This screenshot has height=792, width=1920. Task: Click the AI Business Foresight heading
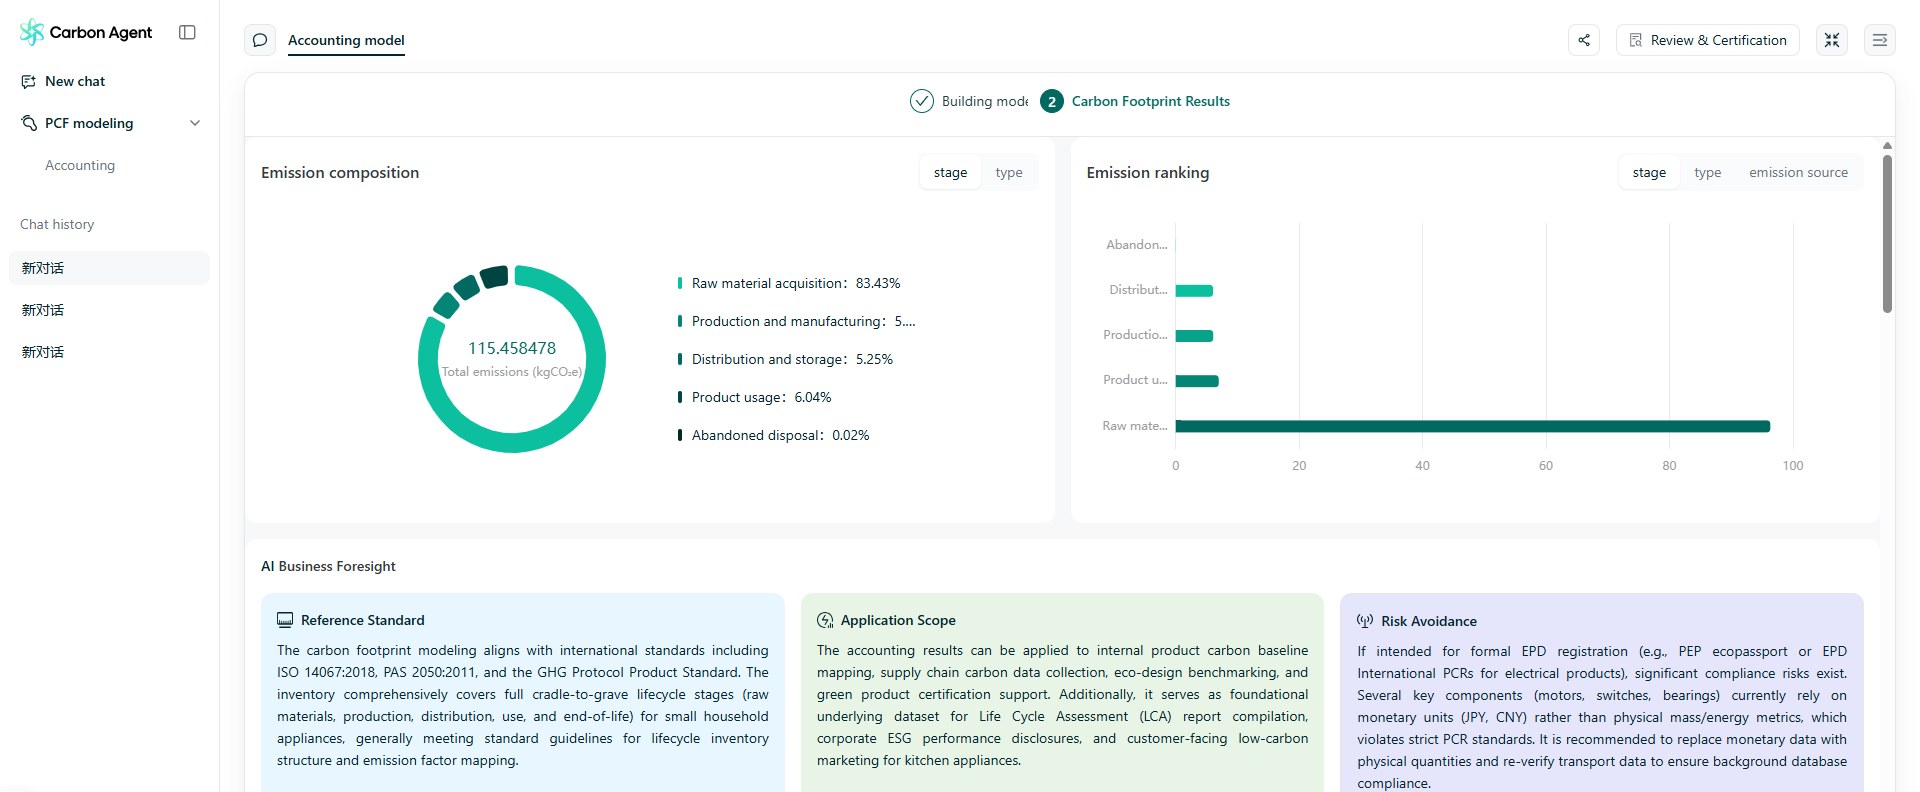pos(328,566)
